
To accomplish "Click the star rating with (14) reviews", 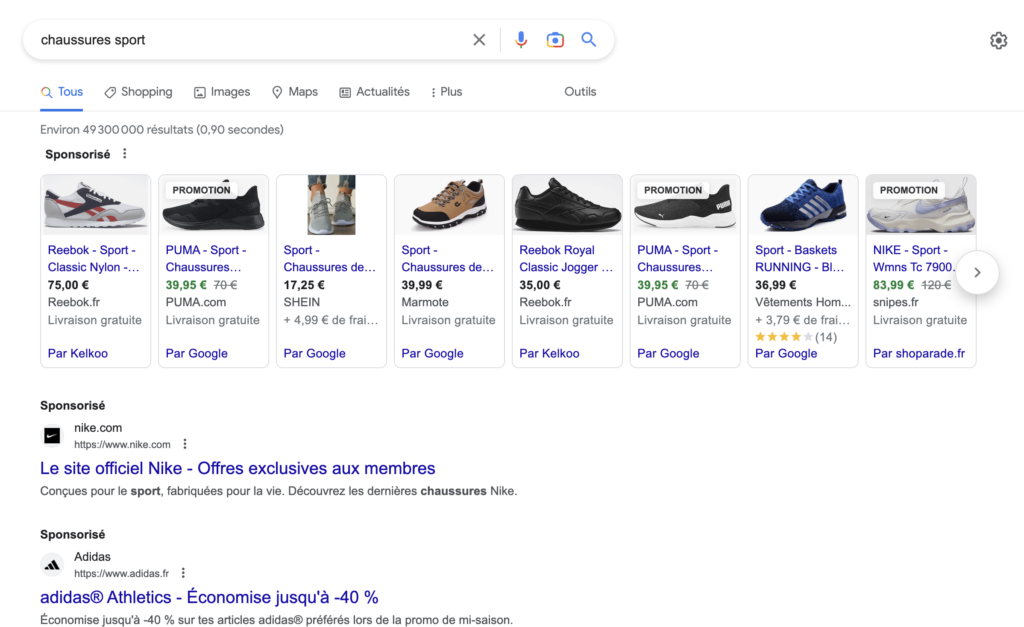I will pyautogui.click(x=796, y=337).
